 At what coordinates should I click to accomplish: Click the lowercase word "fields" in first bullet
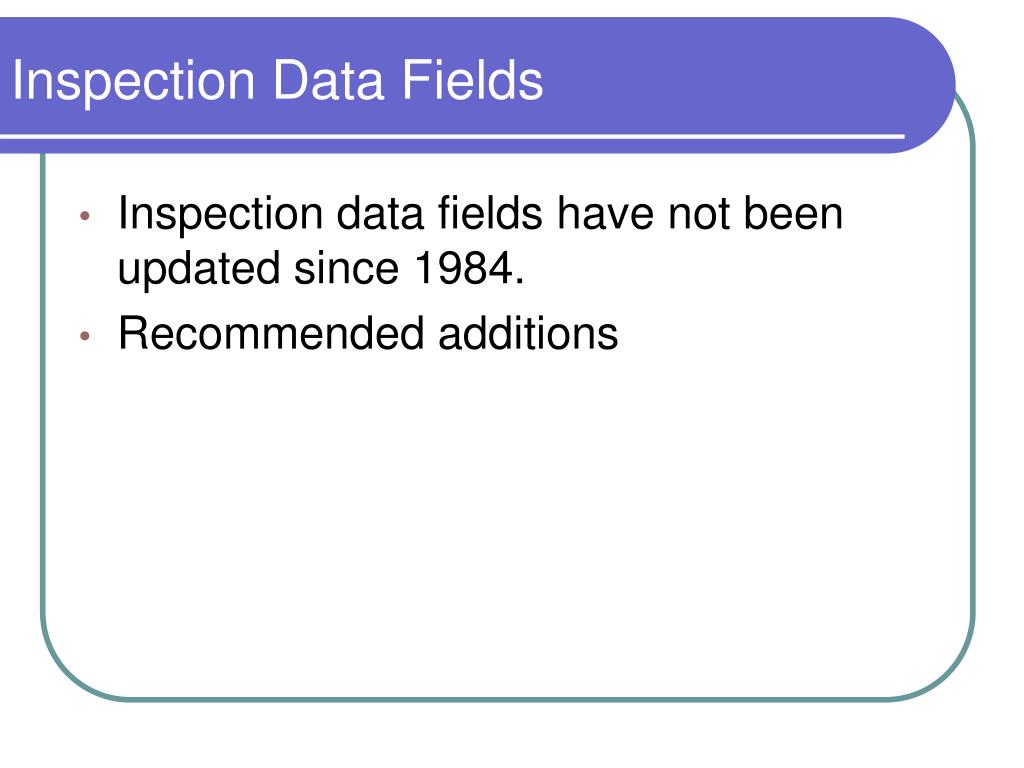(490, 214)
